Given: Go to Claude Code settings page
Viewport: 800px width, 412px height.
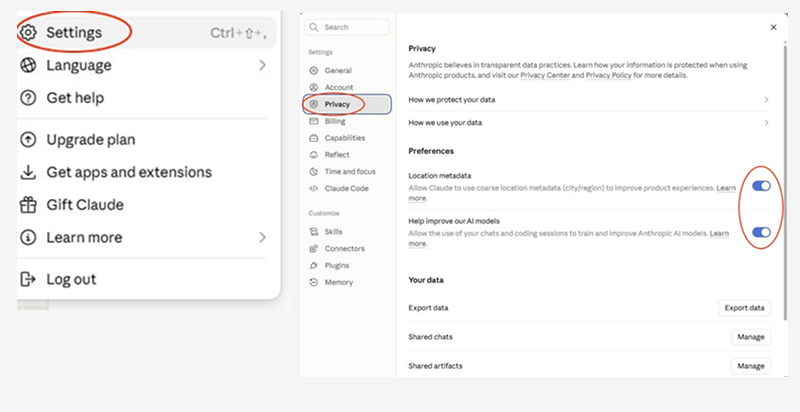Looking at the screenshot, I should (x=347, y=189).
